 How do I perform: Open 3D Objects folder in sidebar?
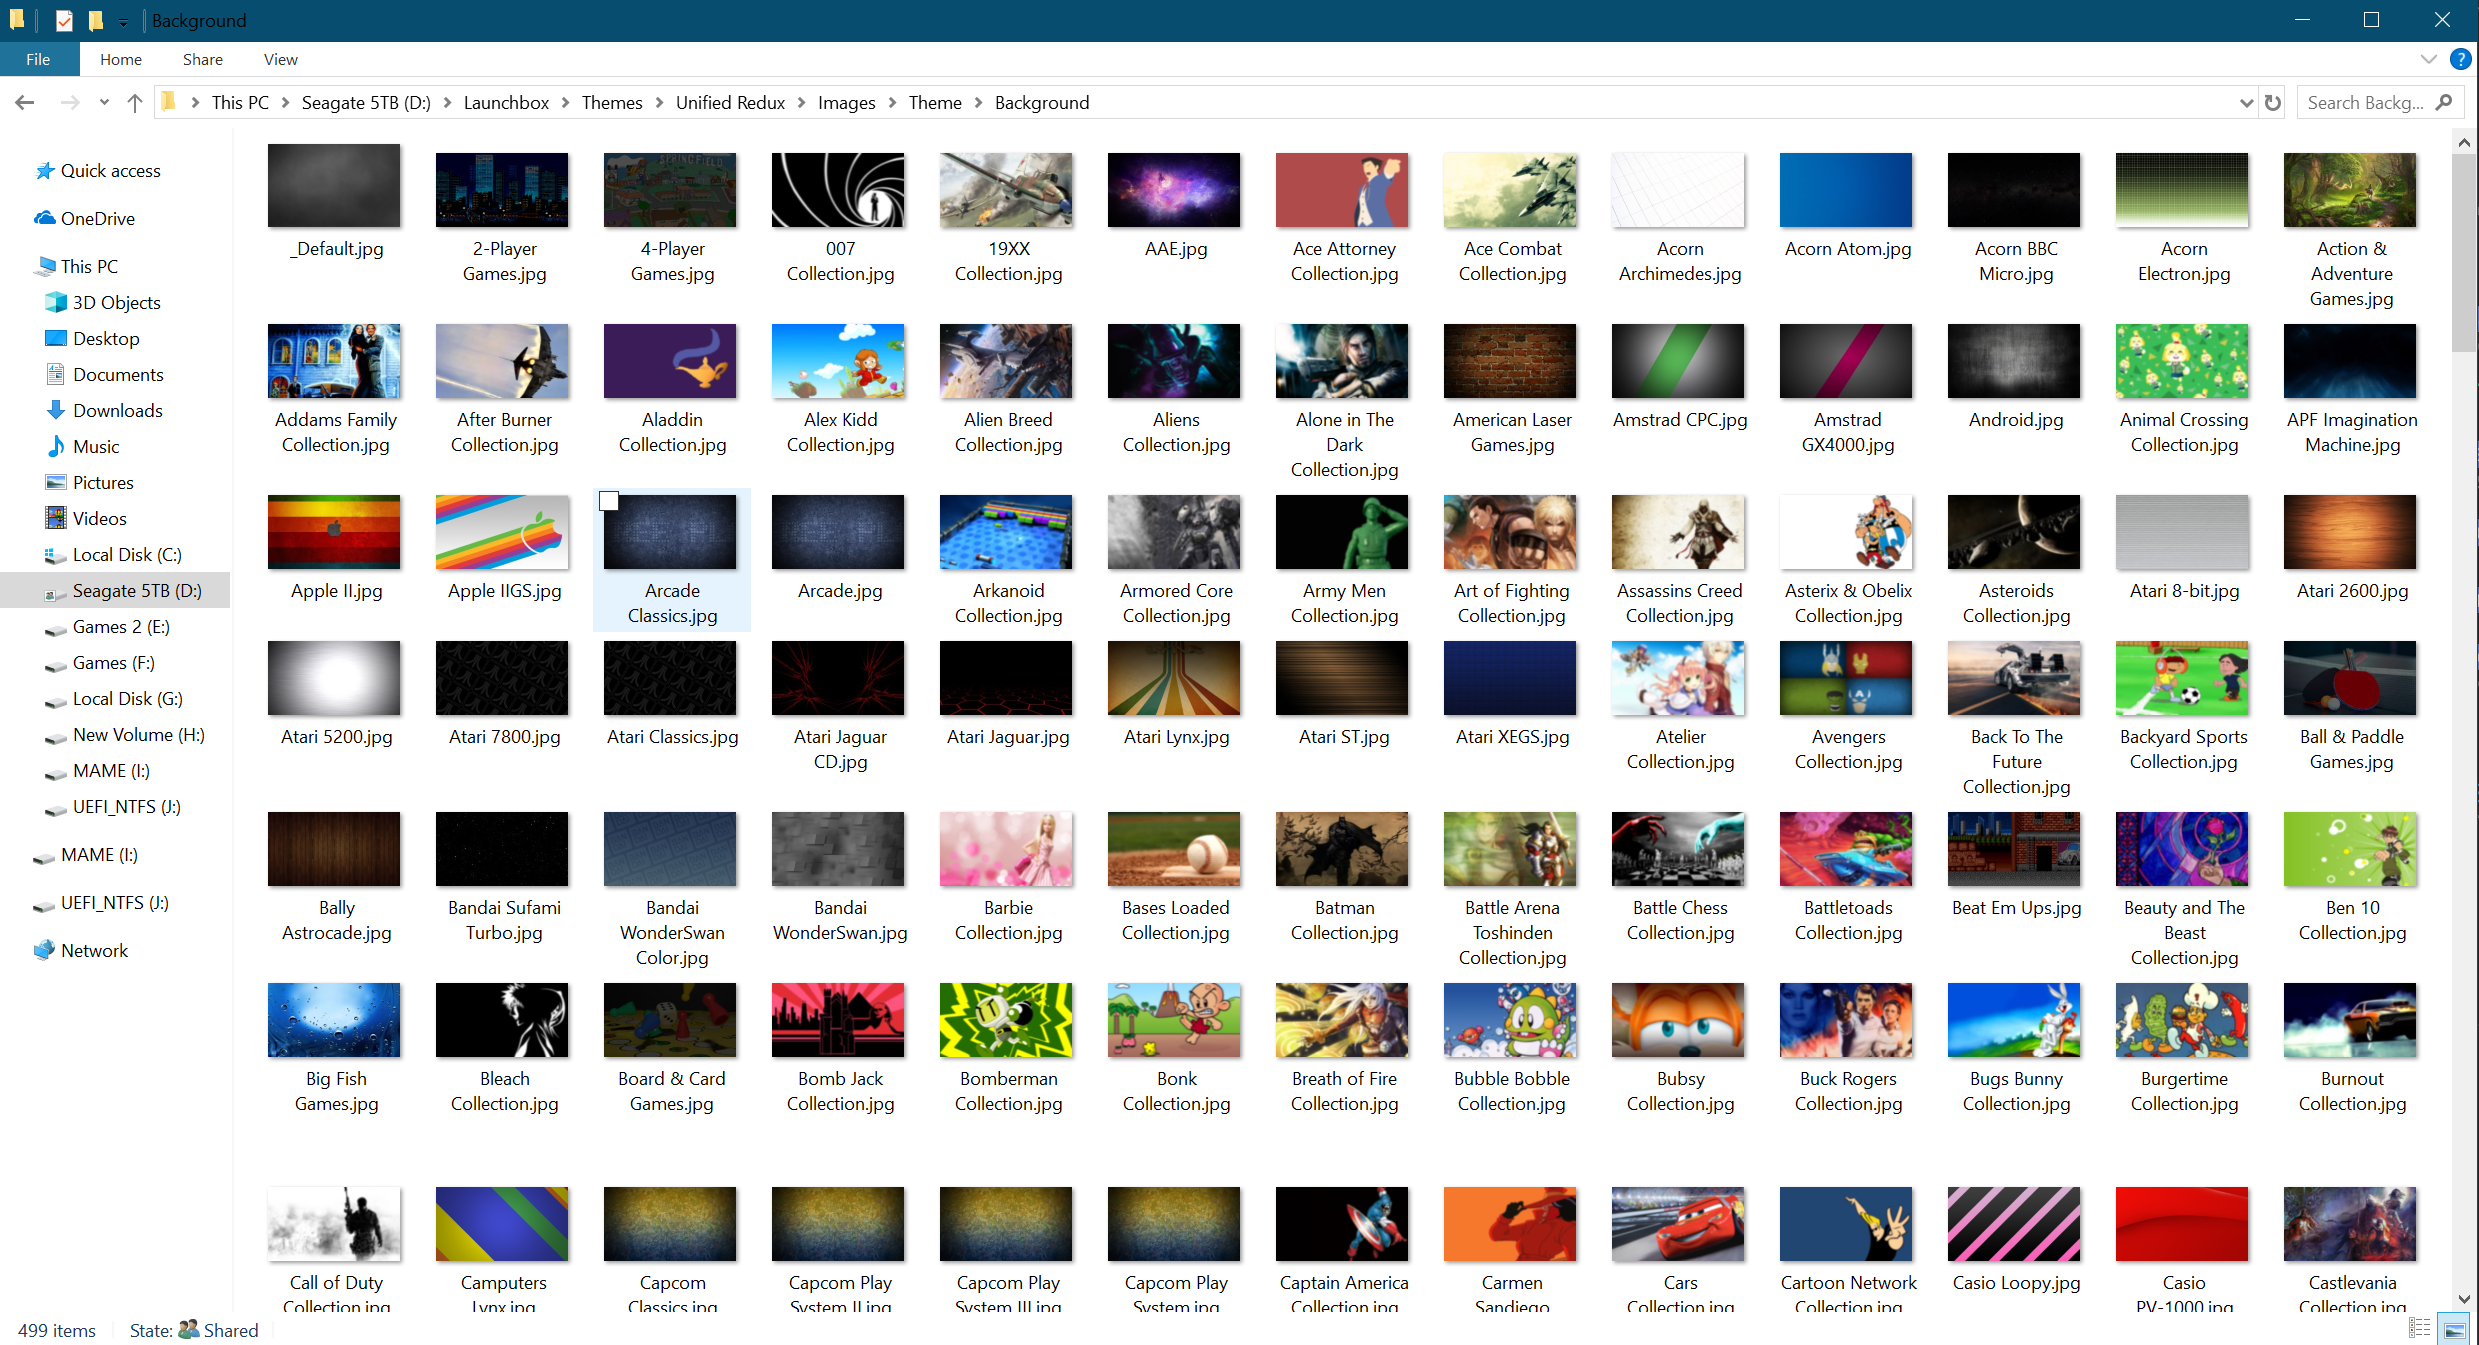pos(116,303)
